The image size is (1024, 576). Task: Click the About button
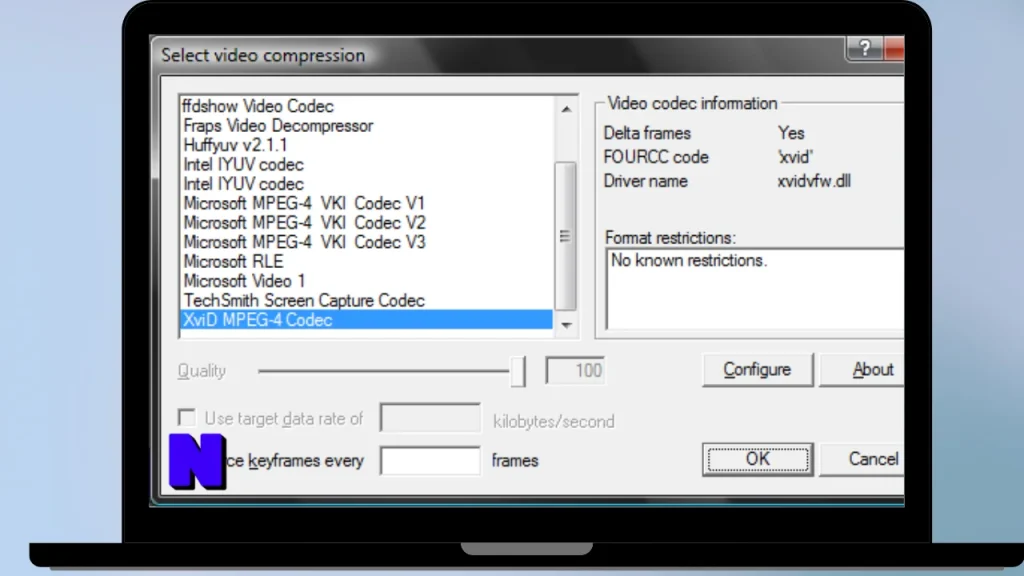[x=862, y=370]
